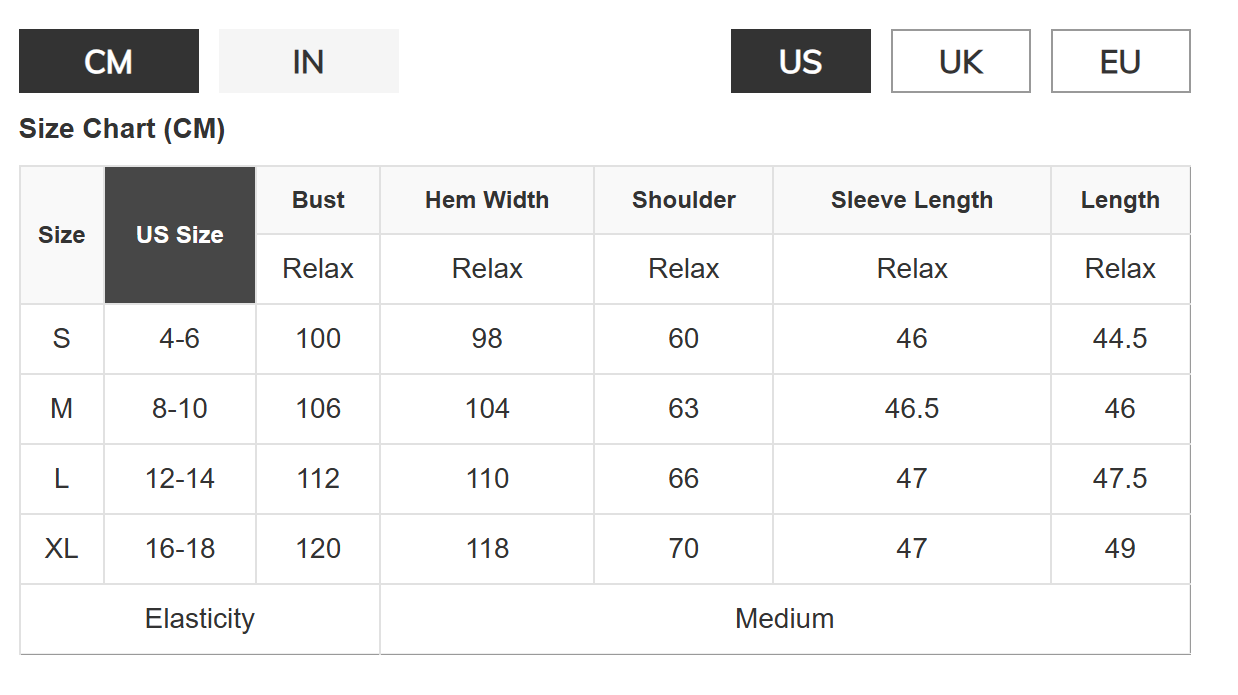Select the M size row label
The width and height of the screenshot is (1238, 695).
click(62, 409)
